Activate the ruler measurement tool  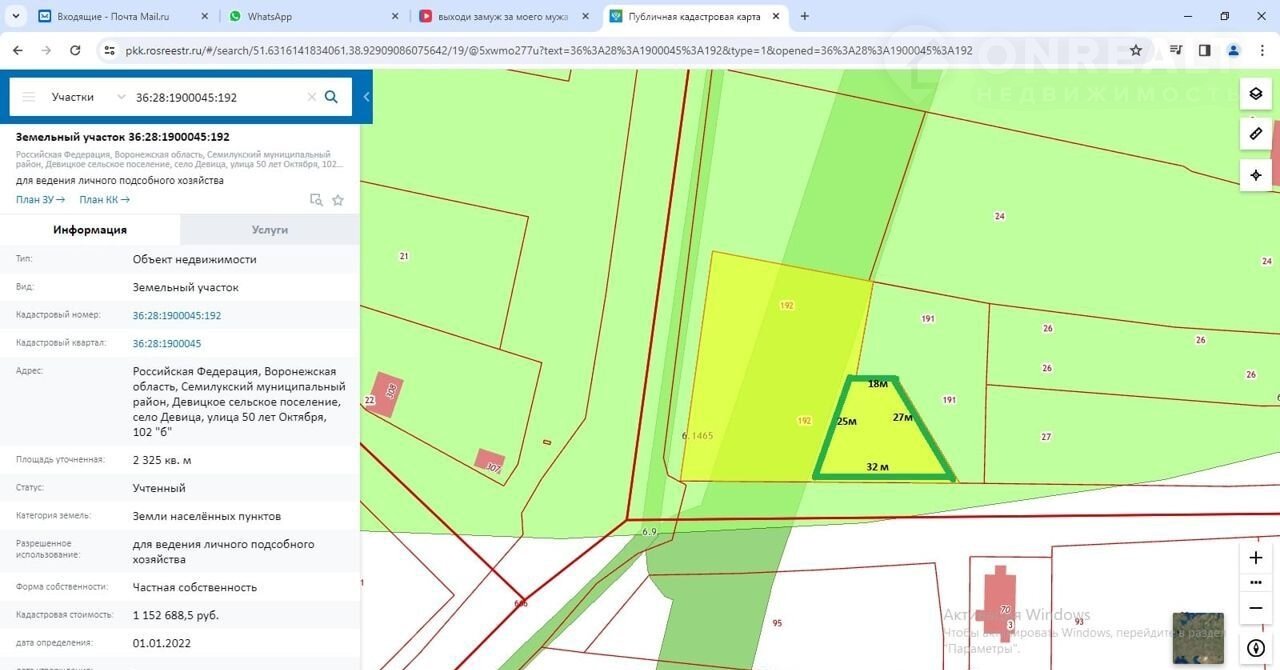pyautogui.click(x=1256, y=134)
